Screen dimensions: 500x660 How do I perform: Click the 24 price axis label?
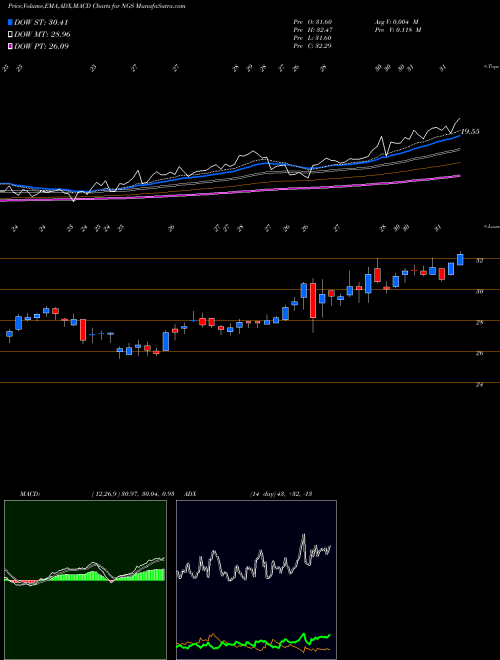[x=479, y=384]
